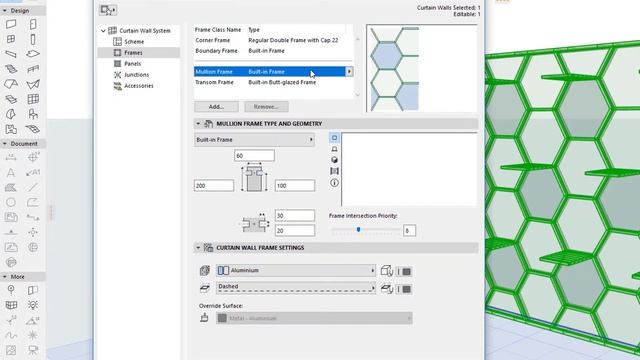Screen dimensions: 640x360
Task: Select the Shell tool in Design toolbox
Action: [x=33, y=84]
